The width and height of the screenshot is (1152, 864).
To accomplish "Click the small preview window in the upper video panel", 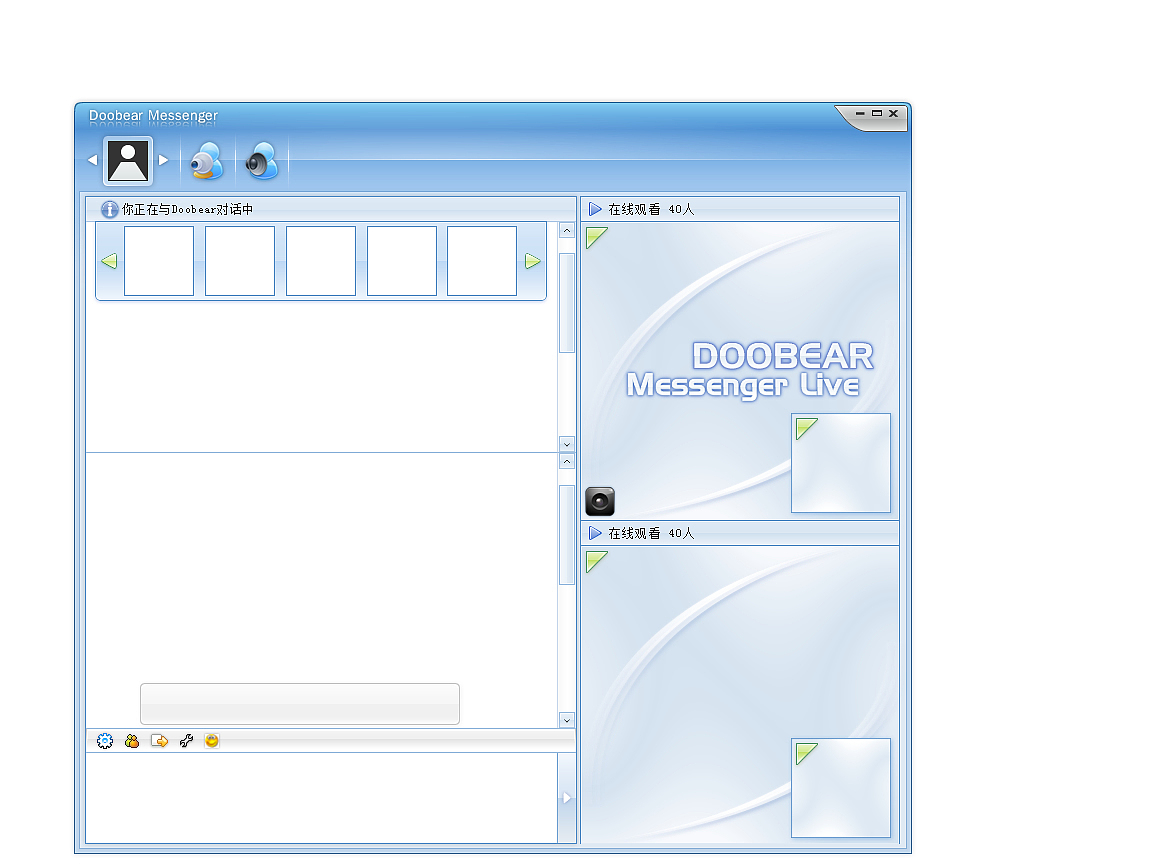I will click(x=840, y=463).
